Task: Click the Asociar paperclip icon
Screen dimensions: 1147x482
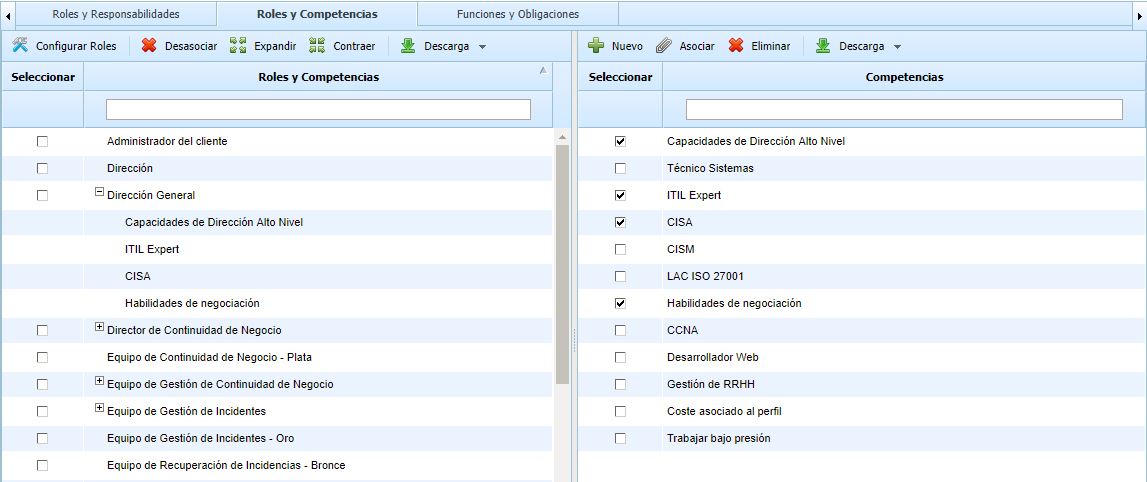Action: point(664,46)
